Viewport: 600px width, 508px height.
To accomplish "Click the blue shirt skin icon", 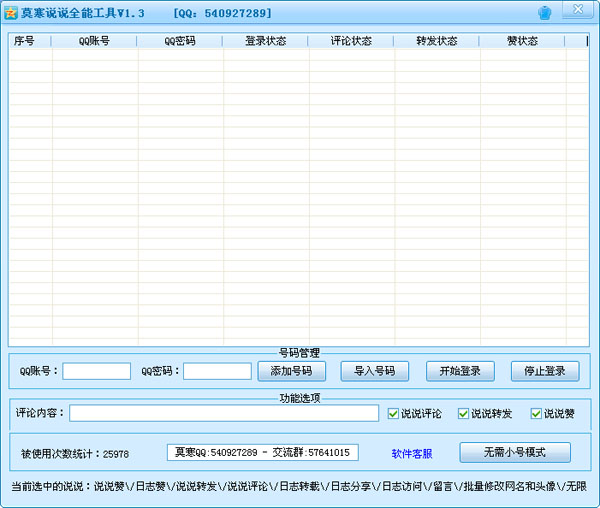I will 544,13.
